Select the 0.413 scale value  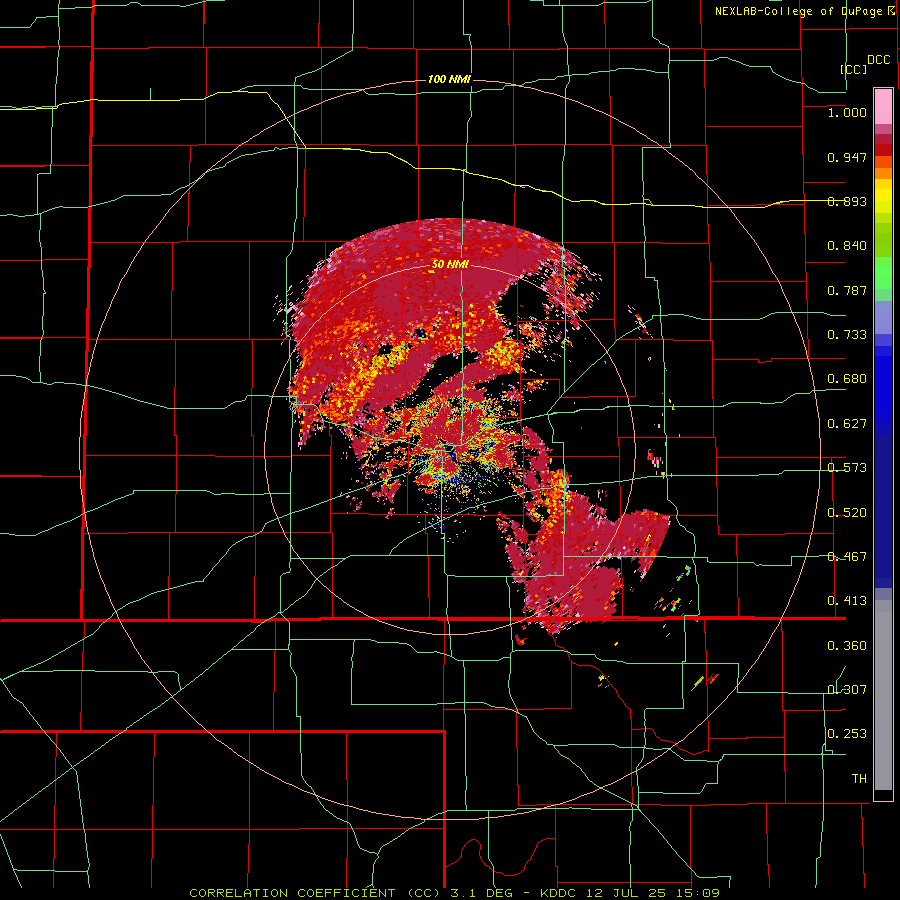tap(847, 601)
